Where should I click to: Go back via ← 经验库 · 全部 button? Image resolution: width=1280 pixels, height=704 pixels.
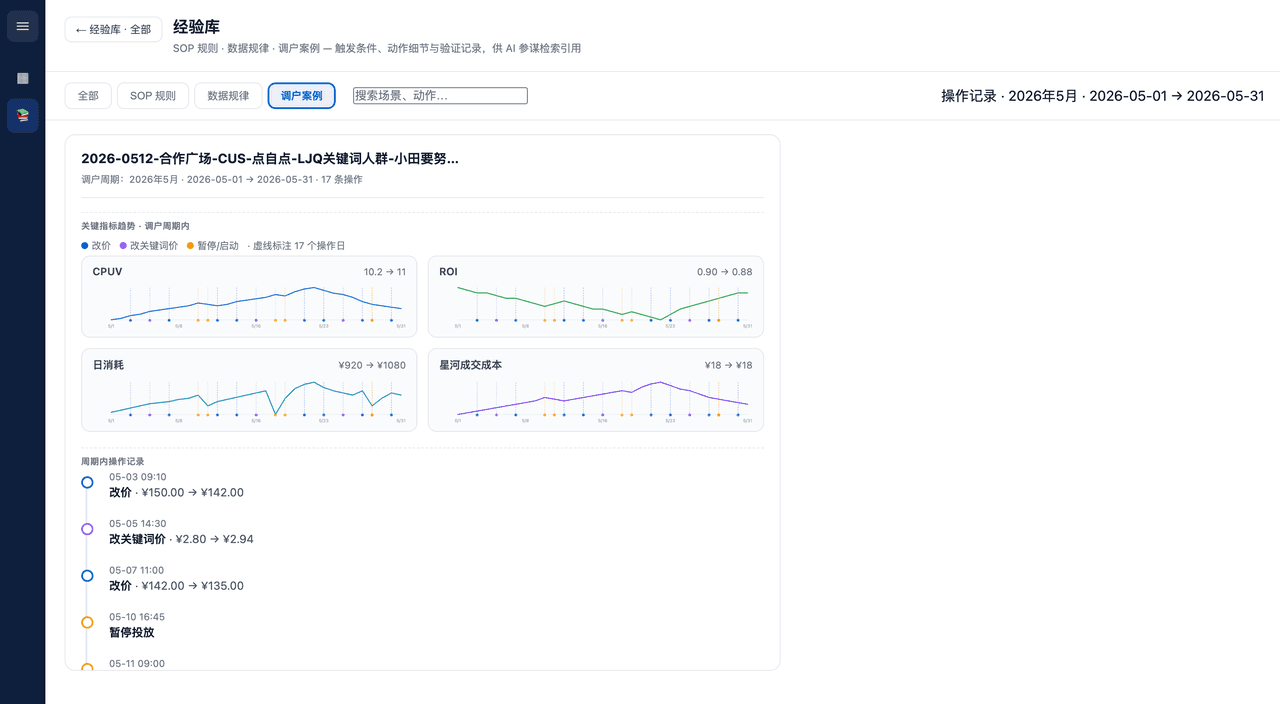coord(113,30)
